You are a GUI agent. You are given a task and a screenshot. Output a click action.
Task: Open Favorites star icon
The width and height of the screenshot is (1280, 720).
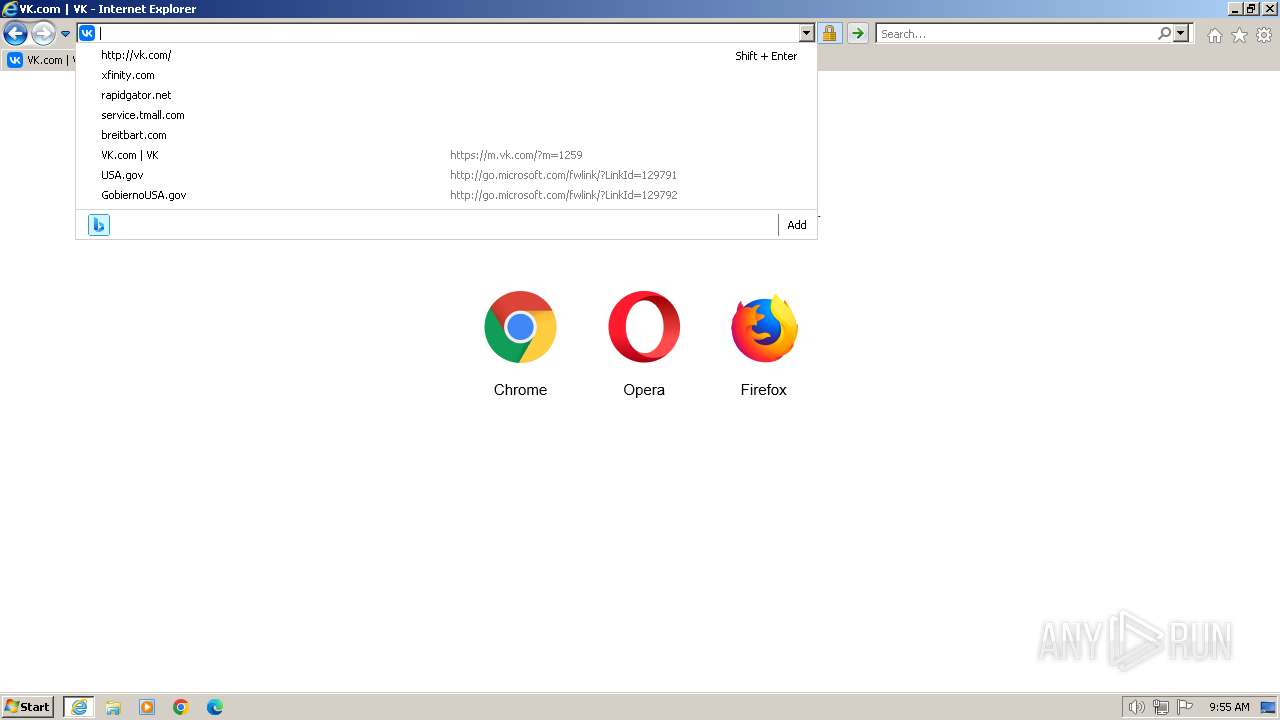[1239, 35]
